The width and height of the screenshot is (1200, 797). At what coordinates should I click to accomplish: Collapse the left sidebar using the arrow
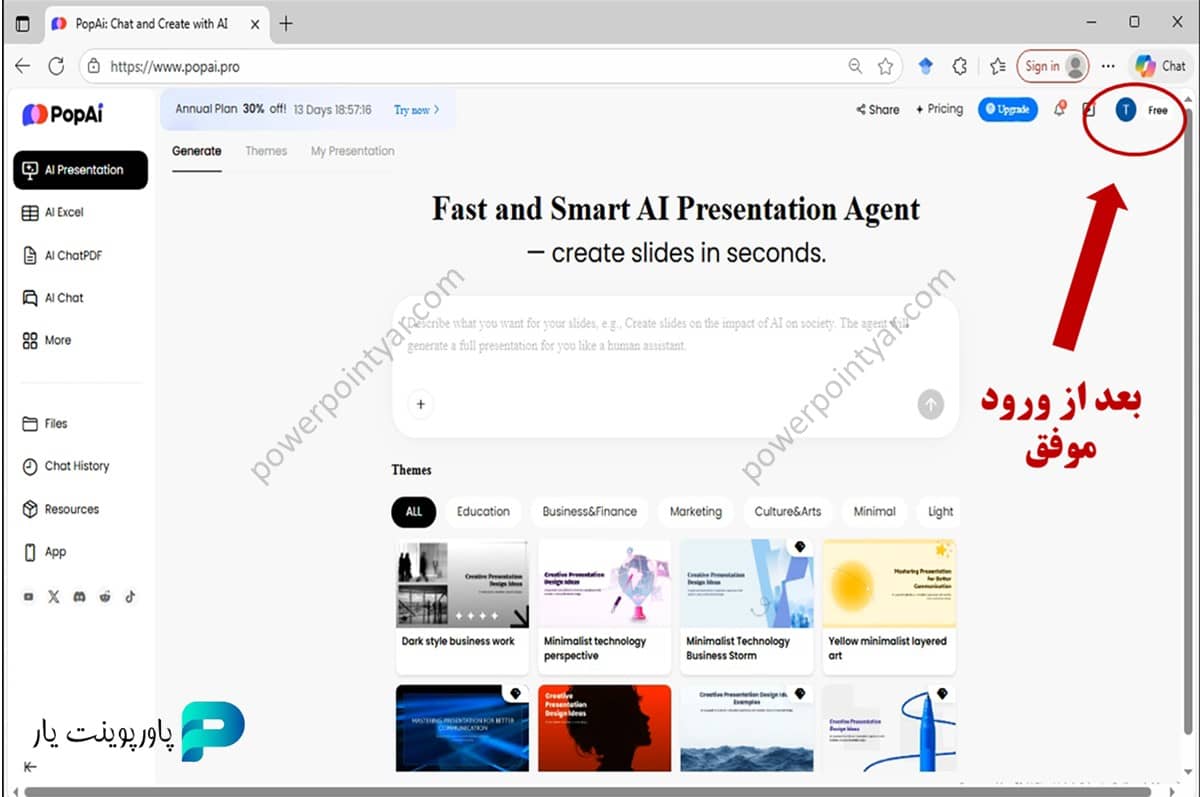[x=30, y=767]
